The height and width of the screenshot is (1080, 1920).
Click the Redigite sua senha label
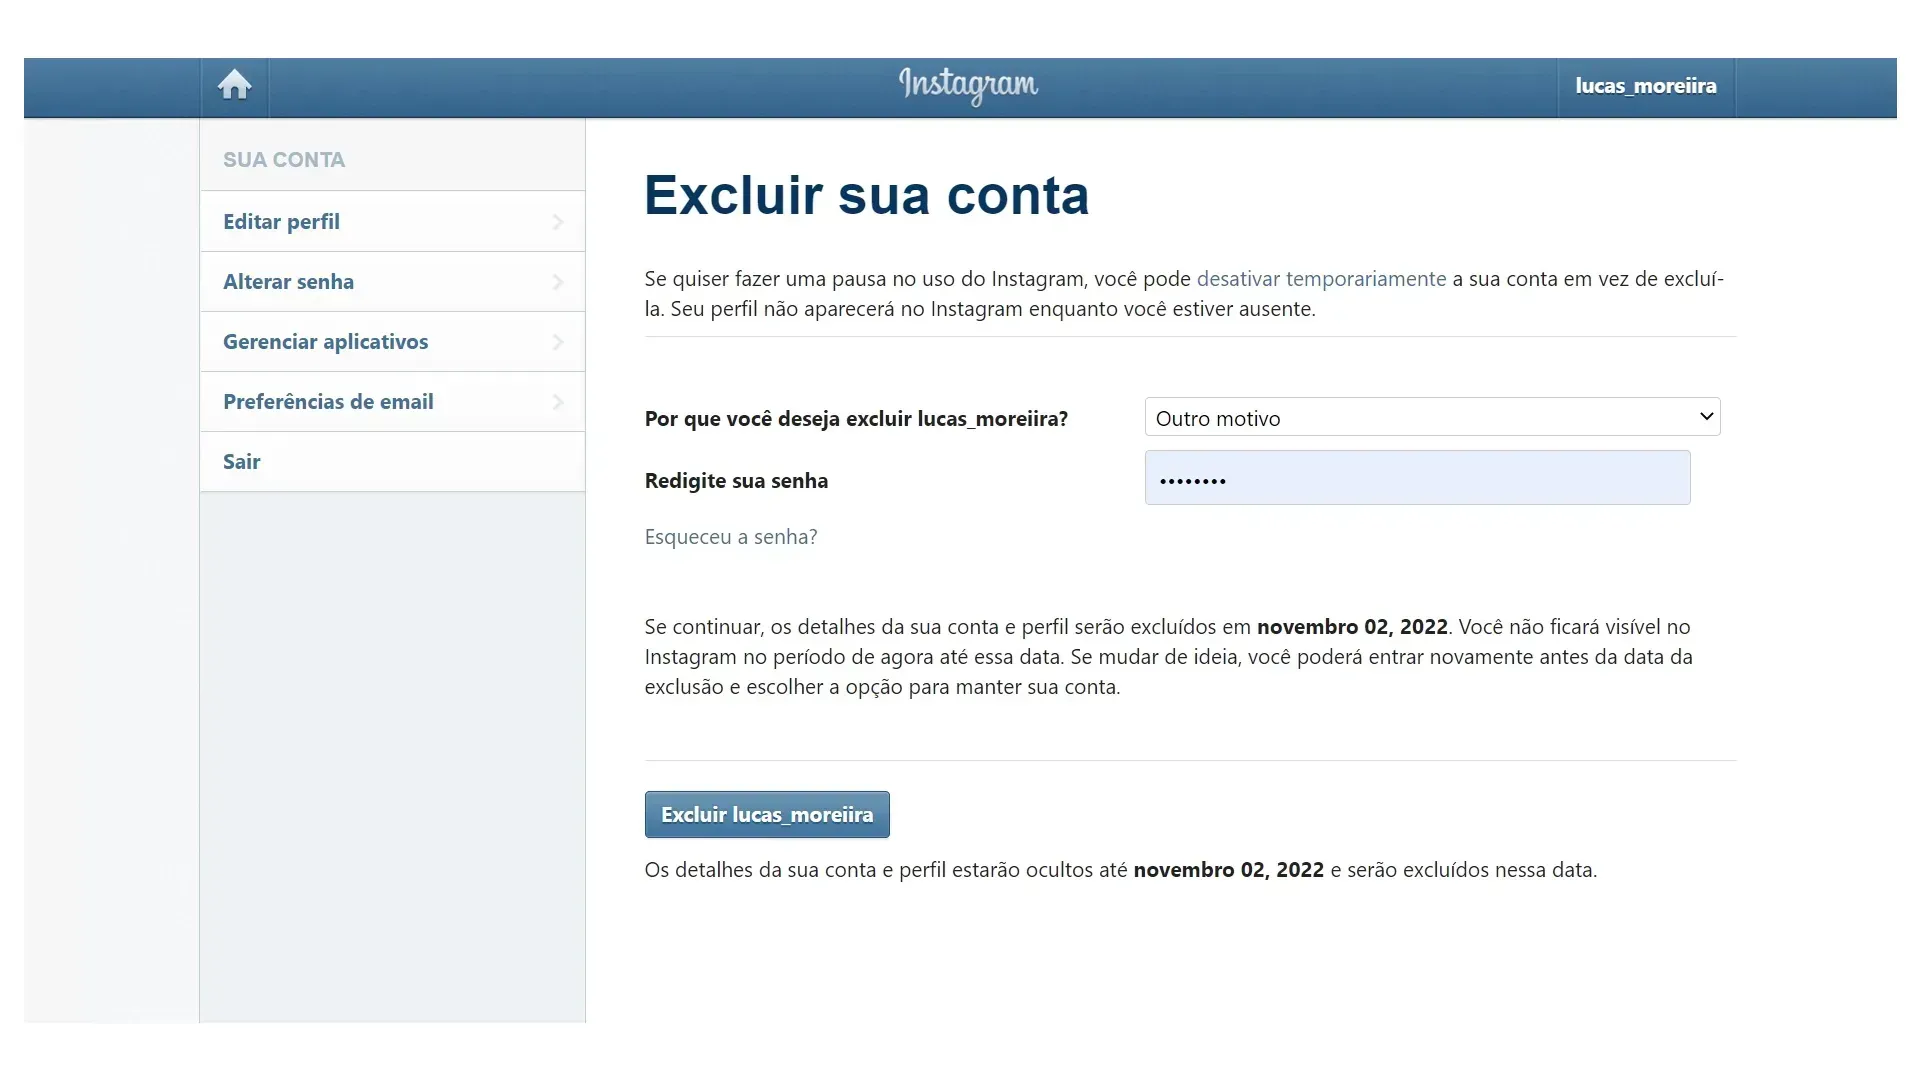point(736,481)
